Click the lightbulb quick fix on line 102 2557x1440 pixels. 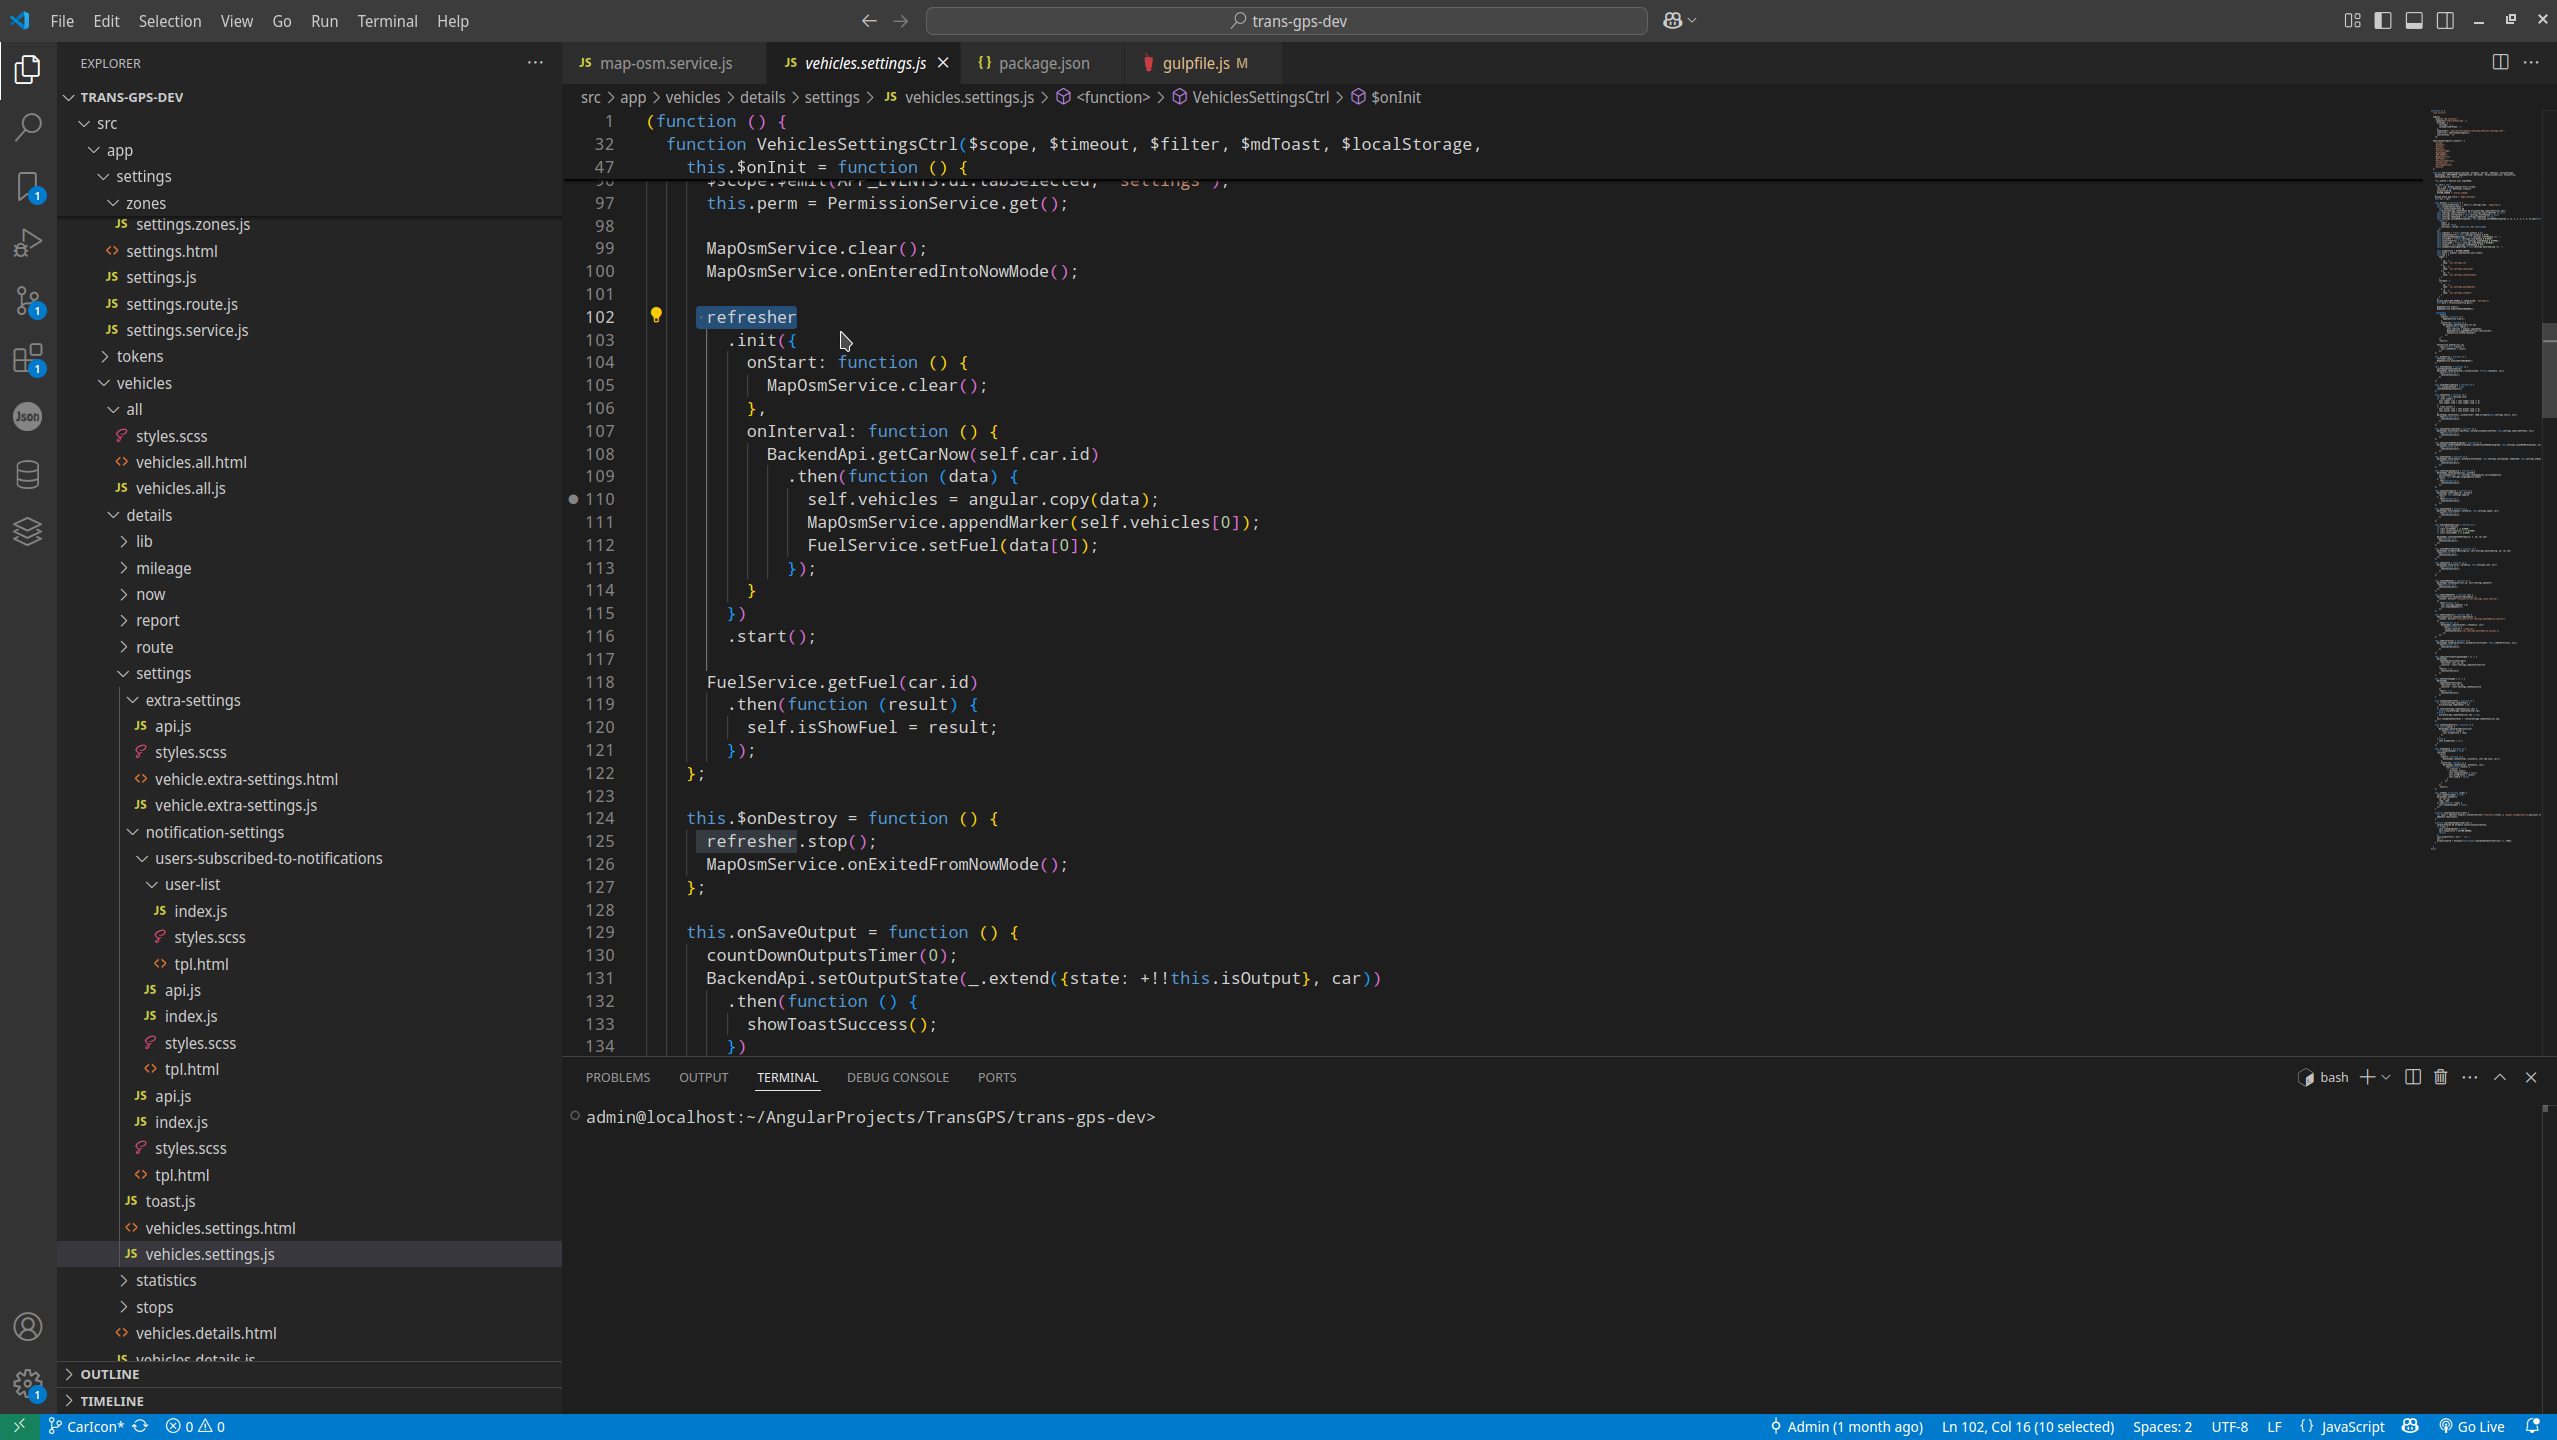(x=658, y=316)
